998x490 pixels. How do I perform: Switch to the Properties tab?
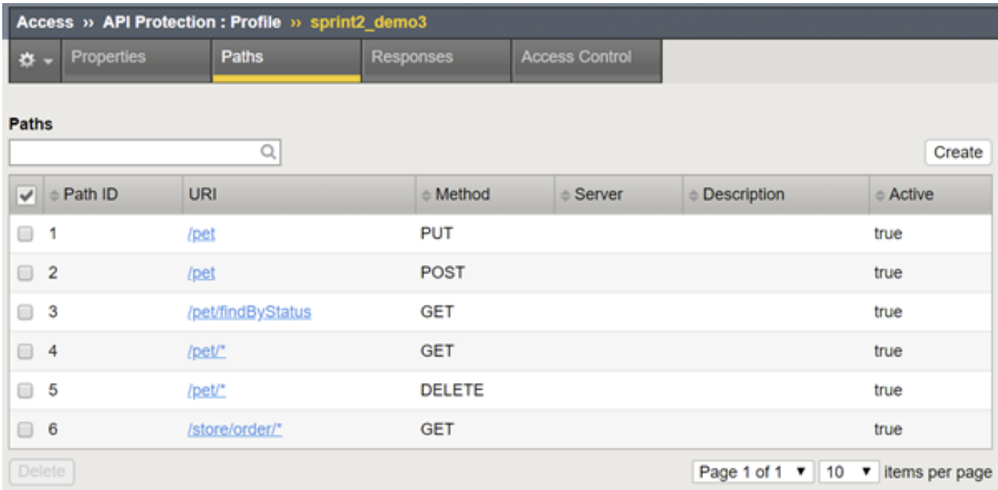click(x=108, y=58)
